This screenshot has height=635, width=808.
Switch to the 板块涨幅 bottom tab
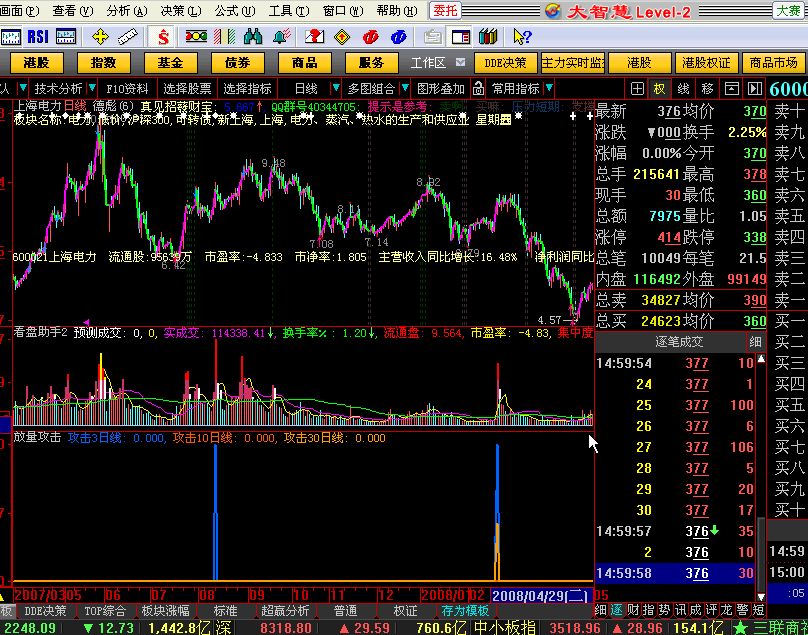(165, 611)
